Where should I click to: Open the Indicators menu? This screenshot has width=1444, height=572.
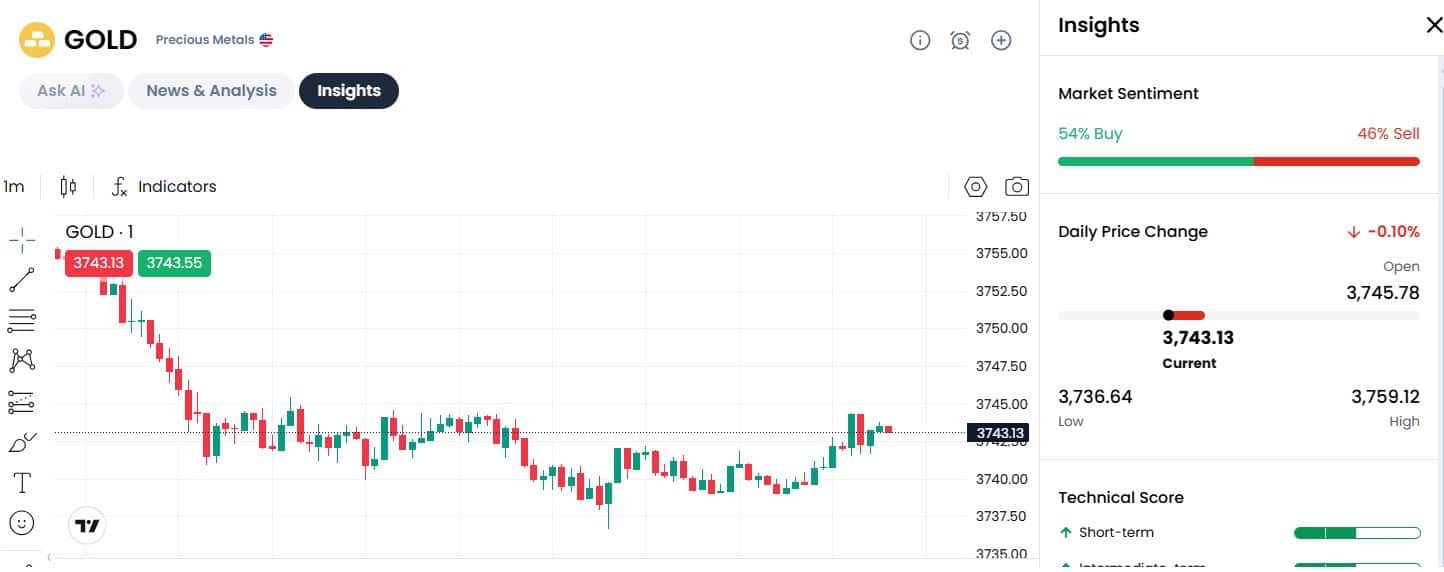[x=164, y=187]
